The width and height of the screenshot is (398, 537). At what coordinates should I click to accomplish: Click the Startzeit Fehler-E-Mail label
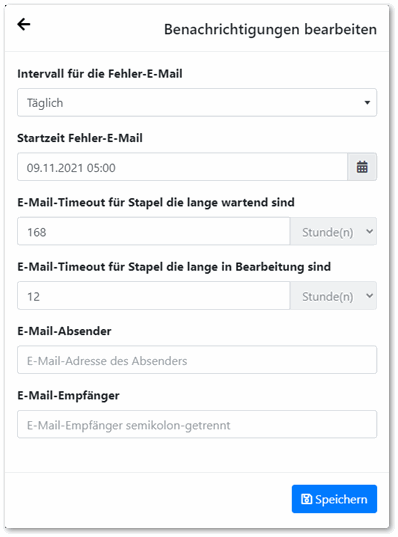tap(80, 138)
